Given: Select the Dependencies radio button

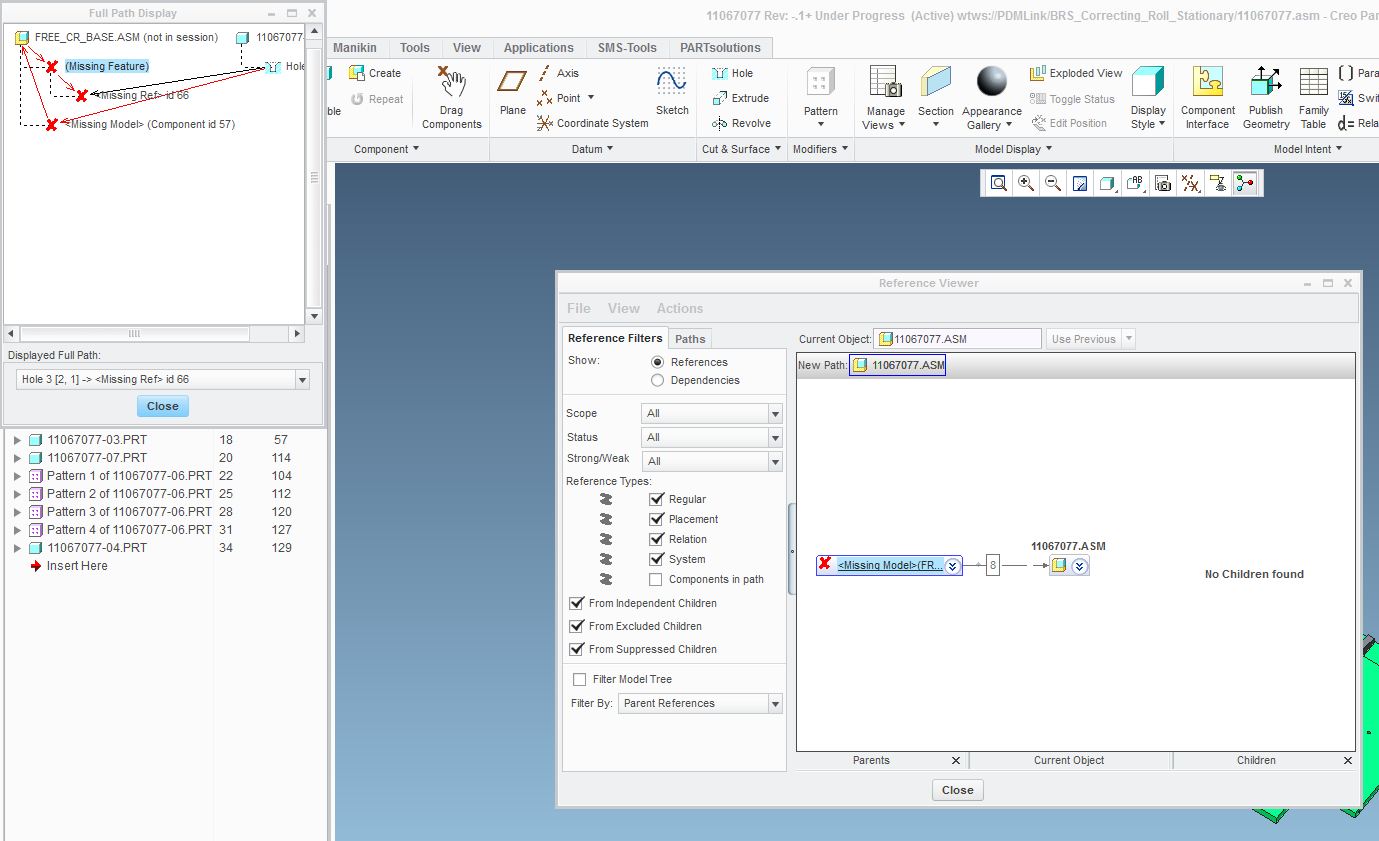Looking at the screenshot, I should (x=657, y=380).
